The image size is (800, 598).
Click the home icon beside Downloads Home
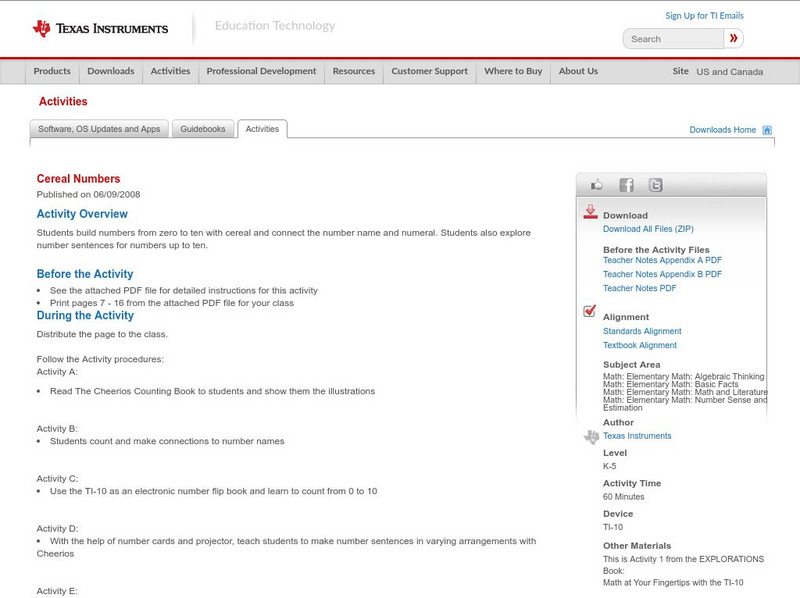(767, 130)
